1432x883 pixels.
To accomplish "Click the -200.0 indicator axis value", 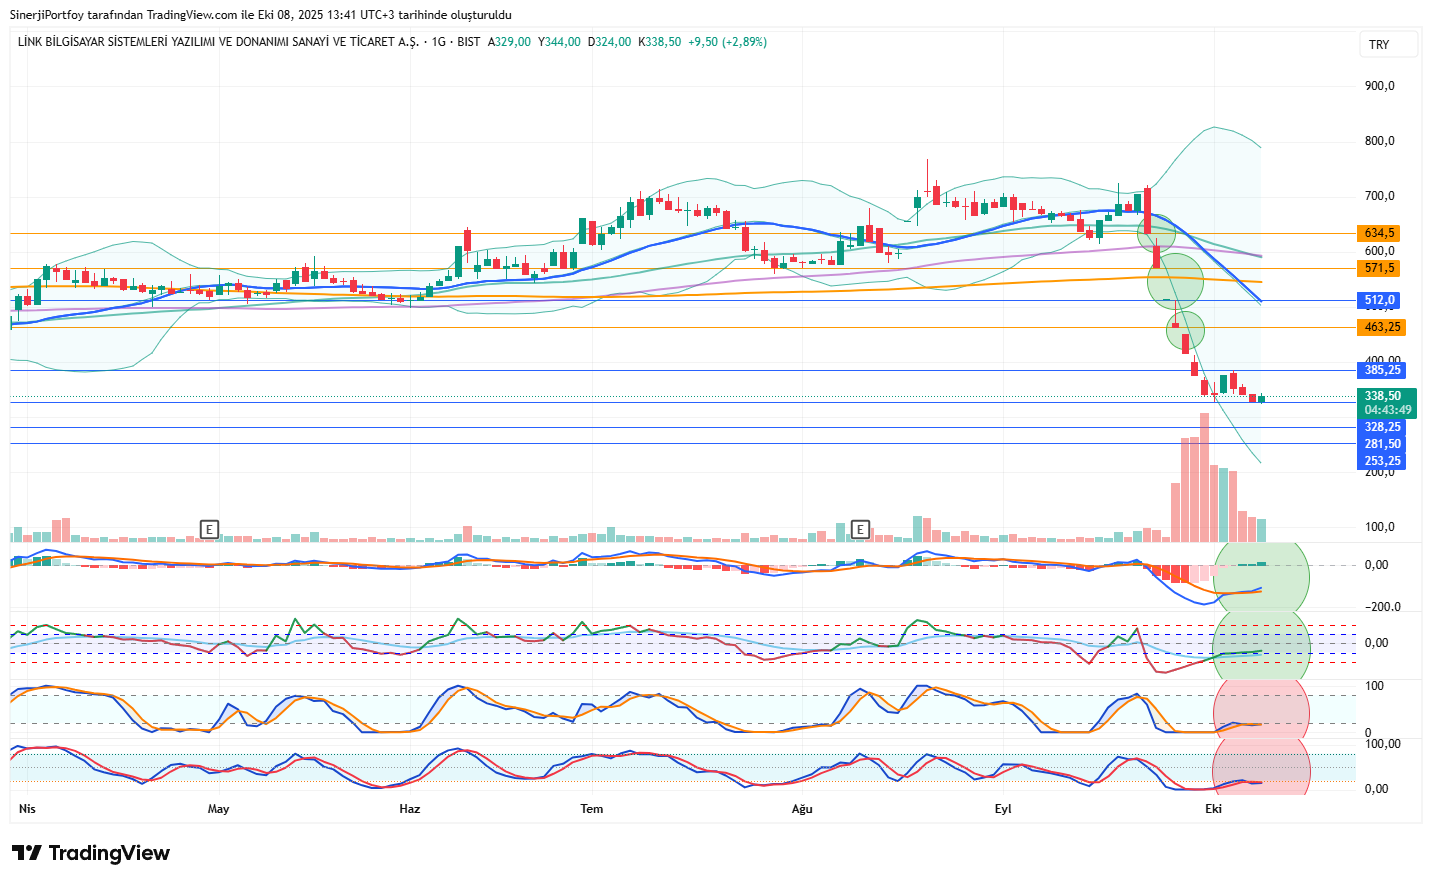I will [1383, 607].
